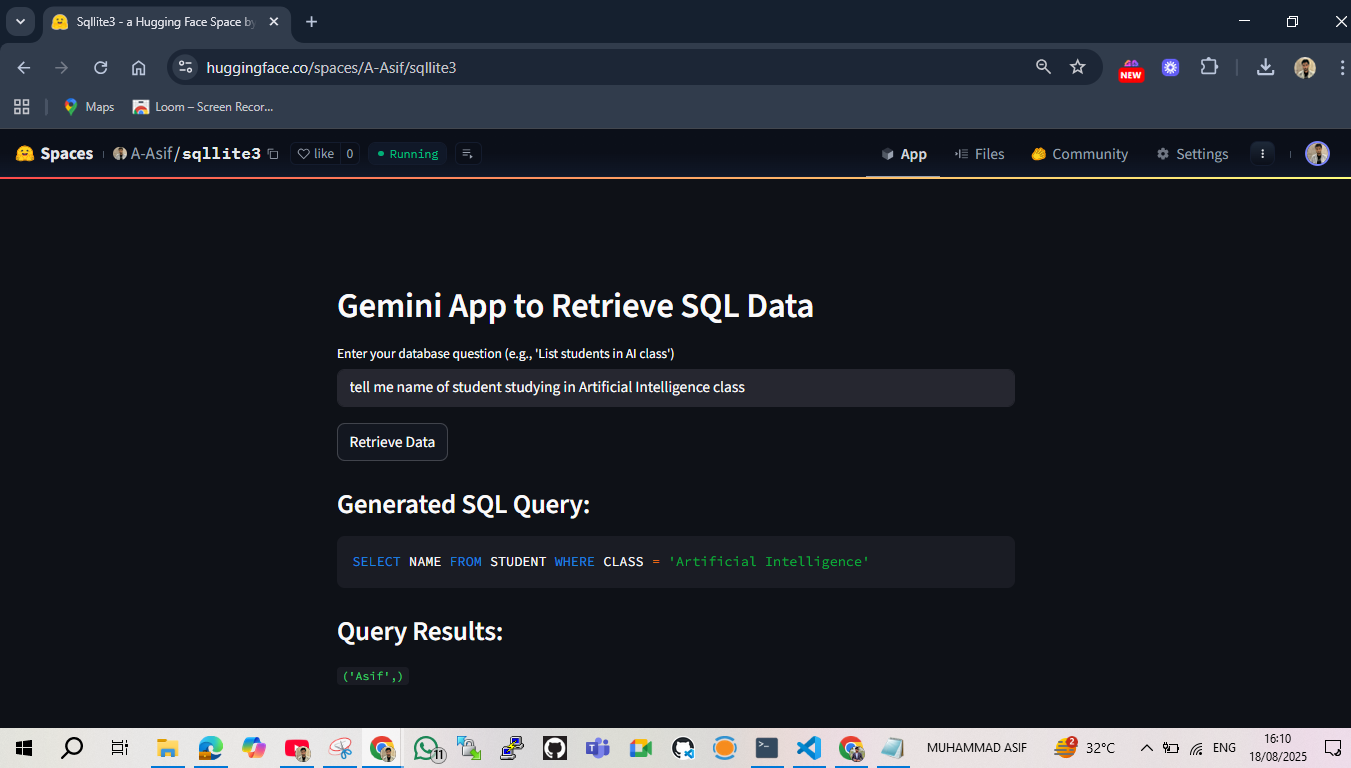1351x768 pixels.
Task: Open the Chrome downloads icon
Action: [1265, 67]
